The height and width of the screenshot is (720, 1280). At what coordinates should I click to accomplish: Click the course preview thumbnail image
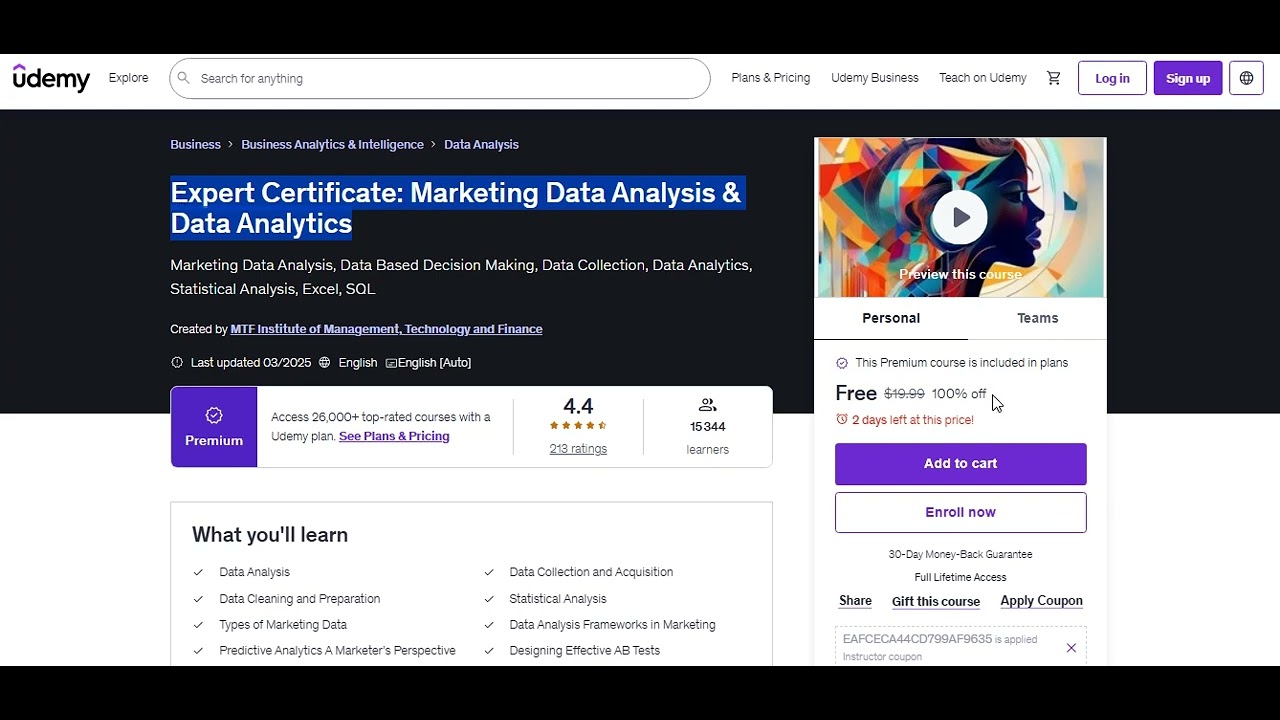click(961, 217)
